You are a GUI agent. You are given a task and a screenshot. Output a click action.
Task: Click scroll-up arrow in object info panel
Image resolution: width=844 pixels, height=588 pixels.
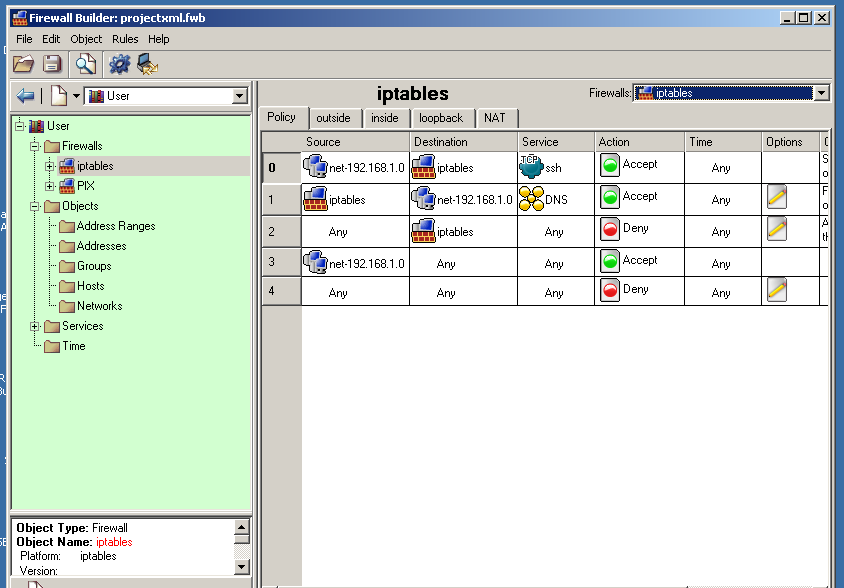tap(242, 527)
